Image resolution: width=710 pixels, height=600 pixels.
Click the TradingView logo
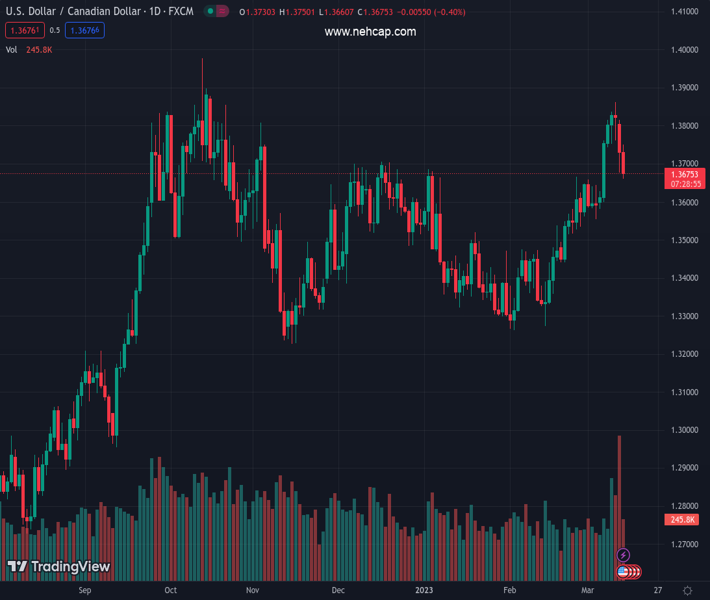pos(59,567)
